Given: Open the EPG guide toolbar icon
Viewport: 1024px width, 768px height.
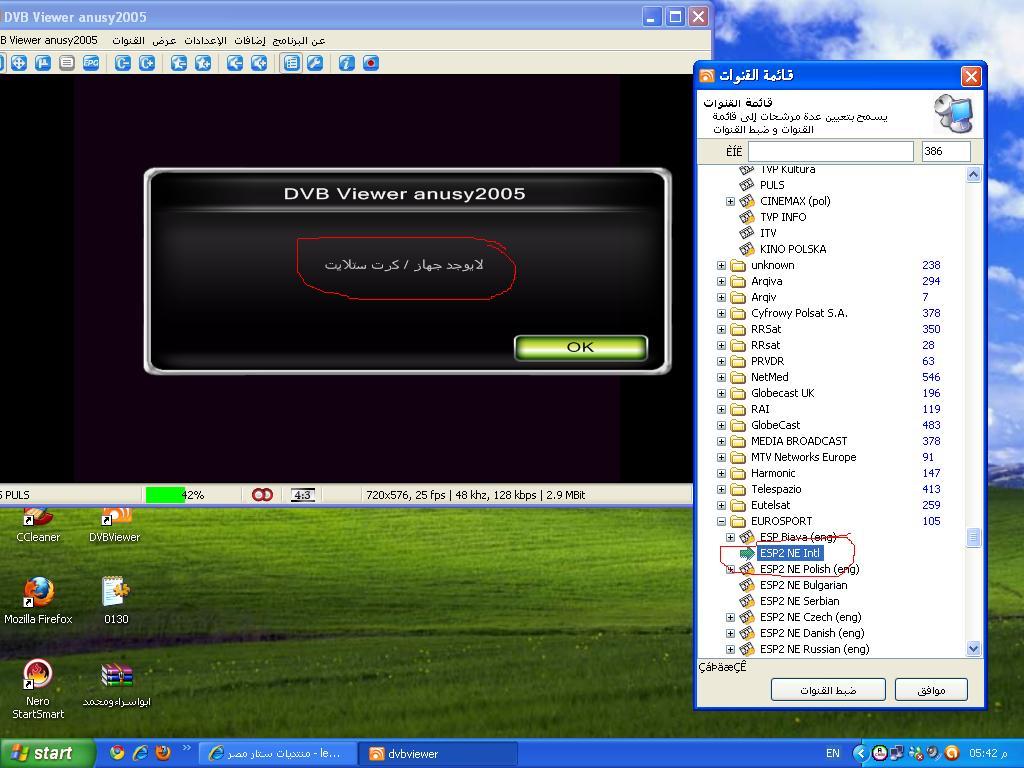Looking at the screenshot, I should 91,63.
